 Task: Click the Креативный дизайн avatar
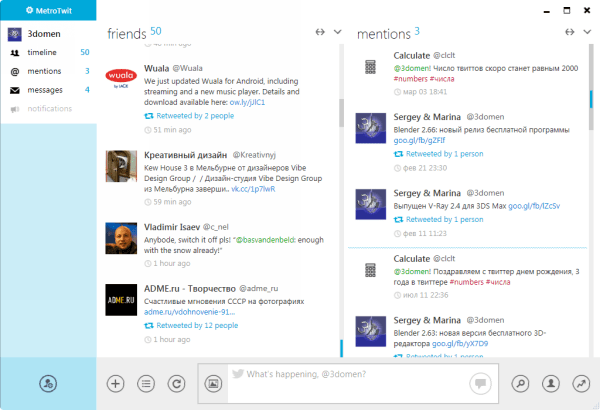pos(121,166)
